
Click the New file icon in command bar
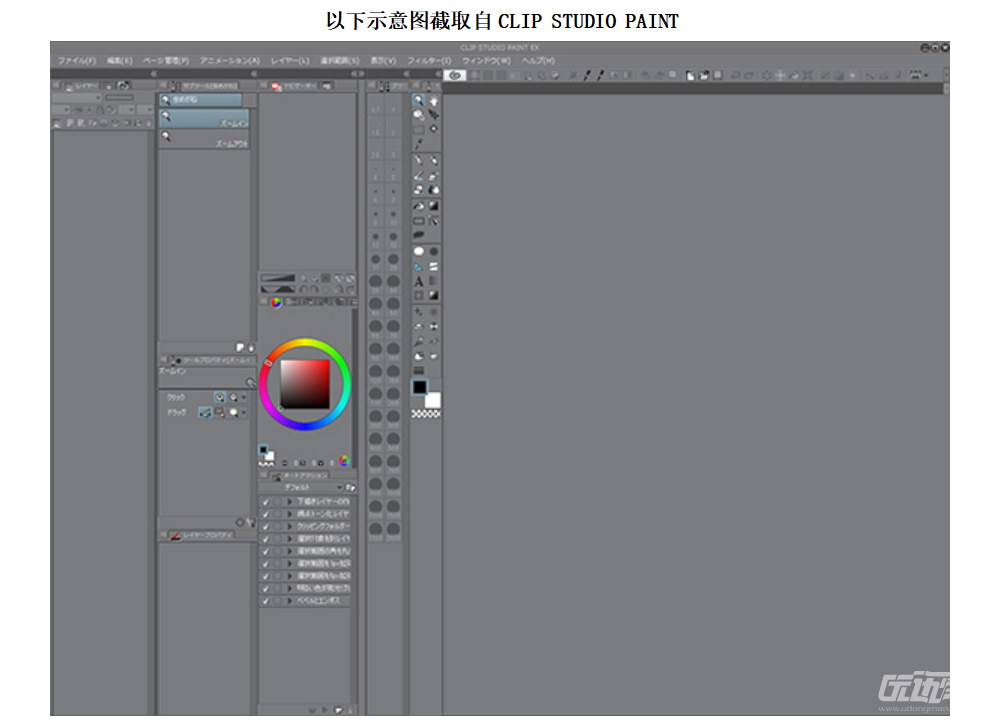point(691,76)
